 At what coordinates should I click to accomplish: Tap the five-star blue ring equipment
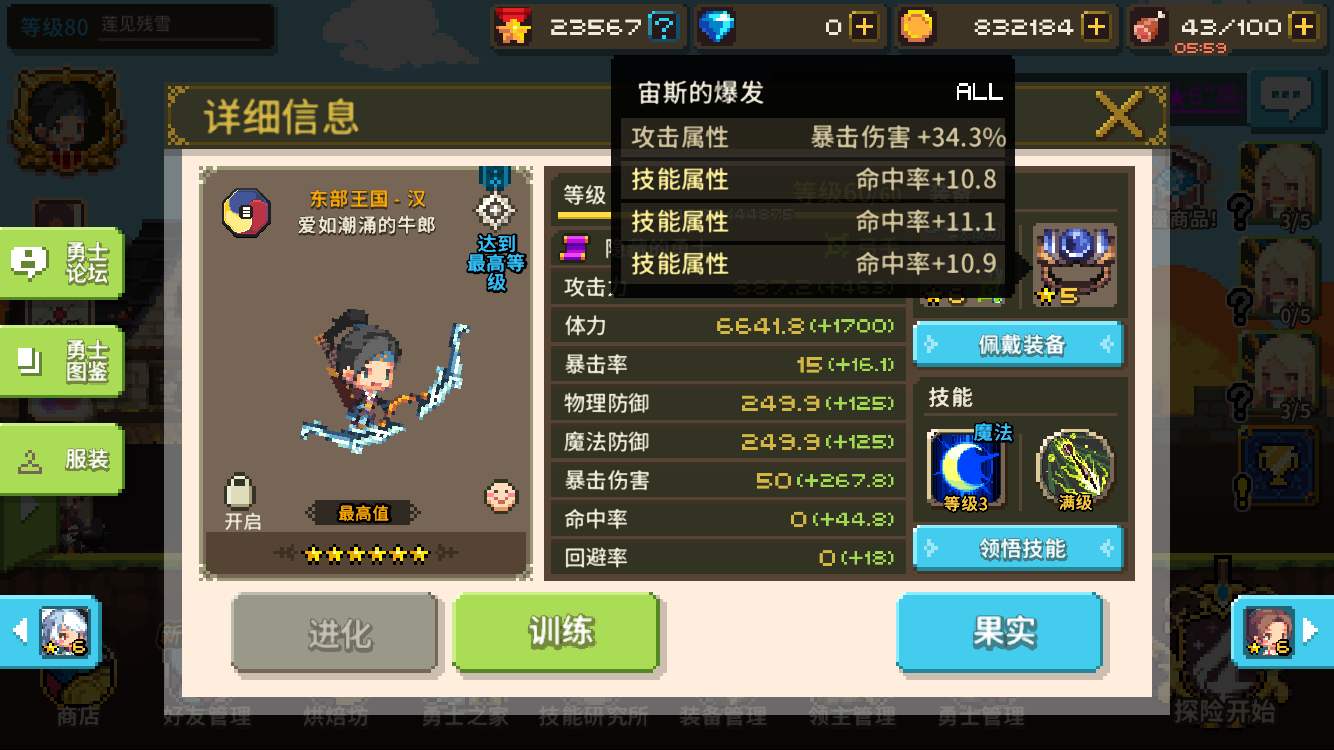(x=1075, y=265)
